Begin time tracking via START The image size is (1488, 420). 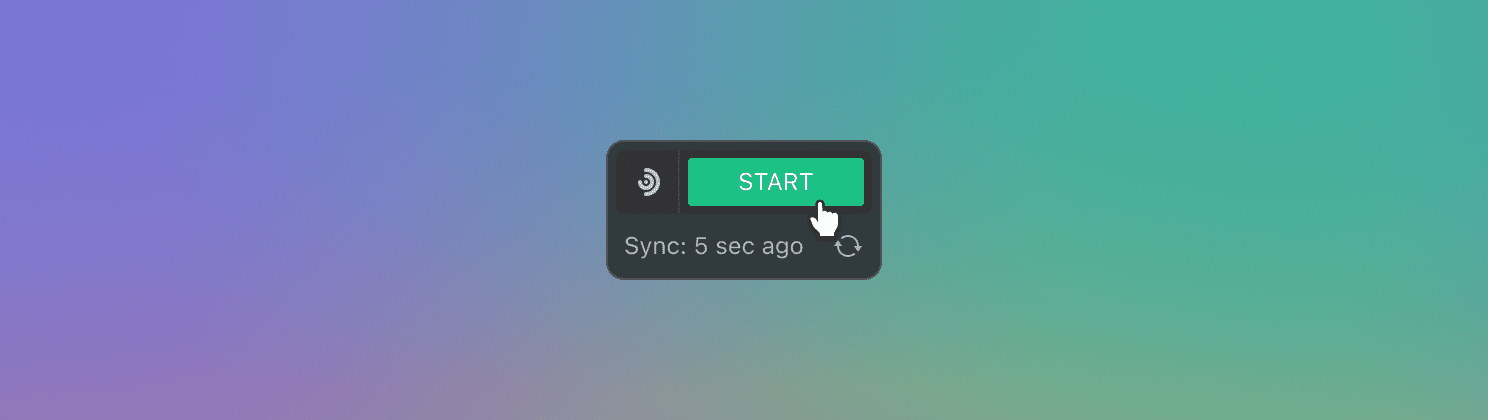click(775, 182)
